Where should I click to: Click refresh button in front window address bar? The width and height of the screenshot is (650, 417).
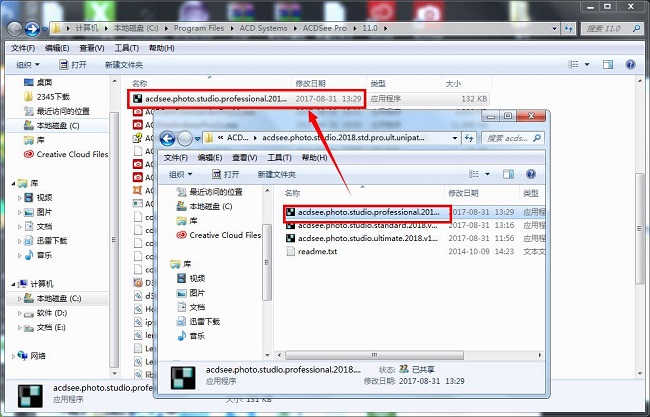click(469, 138)
